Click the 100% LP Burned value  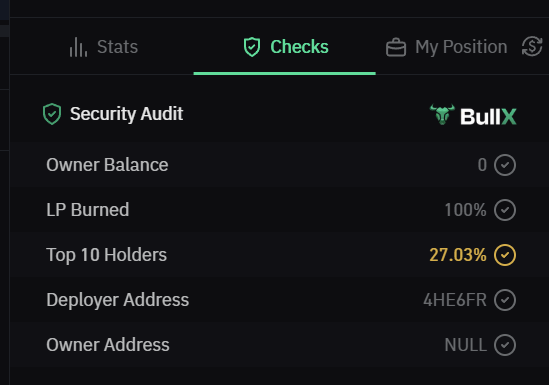[x=465, y=210]
